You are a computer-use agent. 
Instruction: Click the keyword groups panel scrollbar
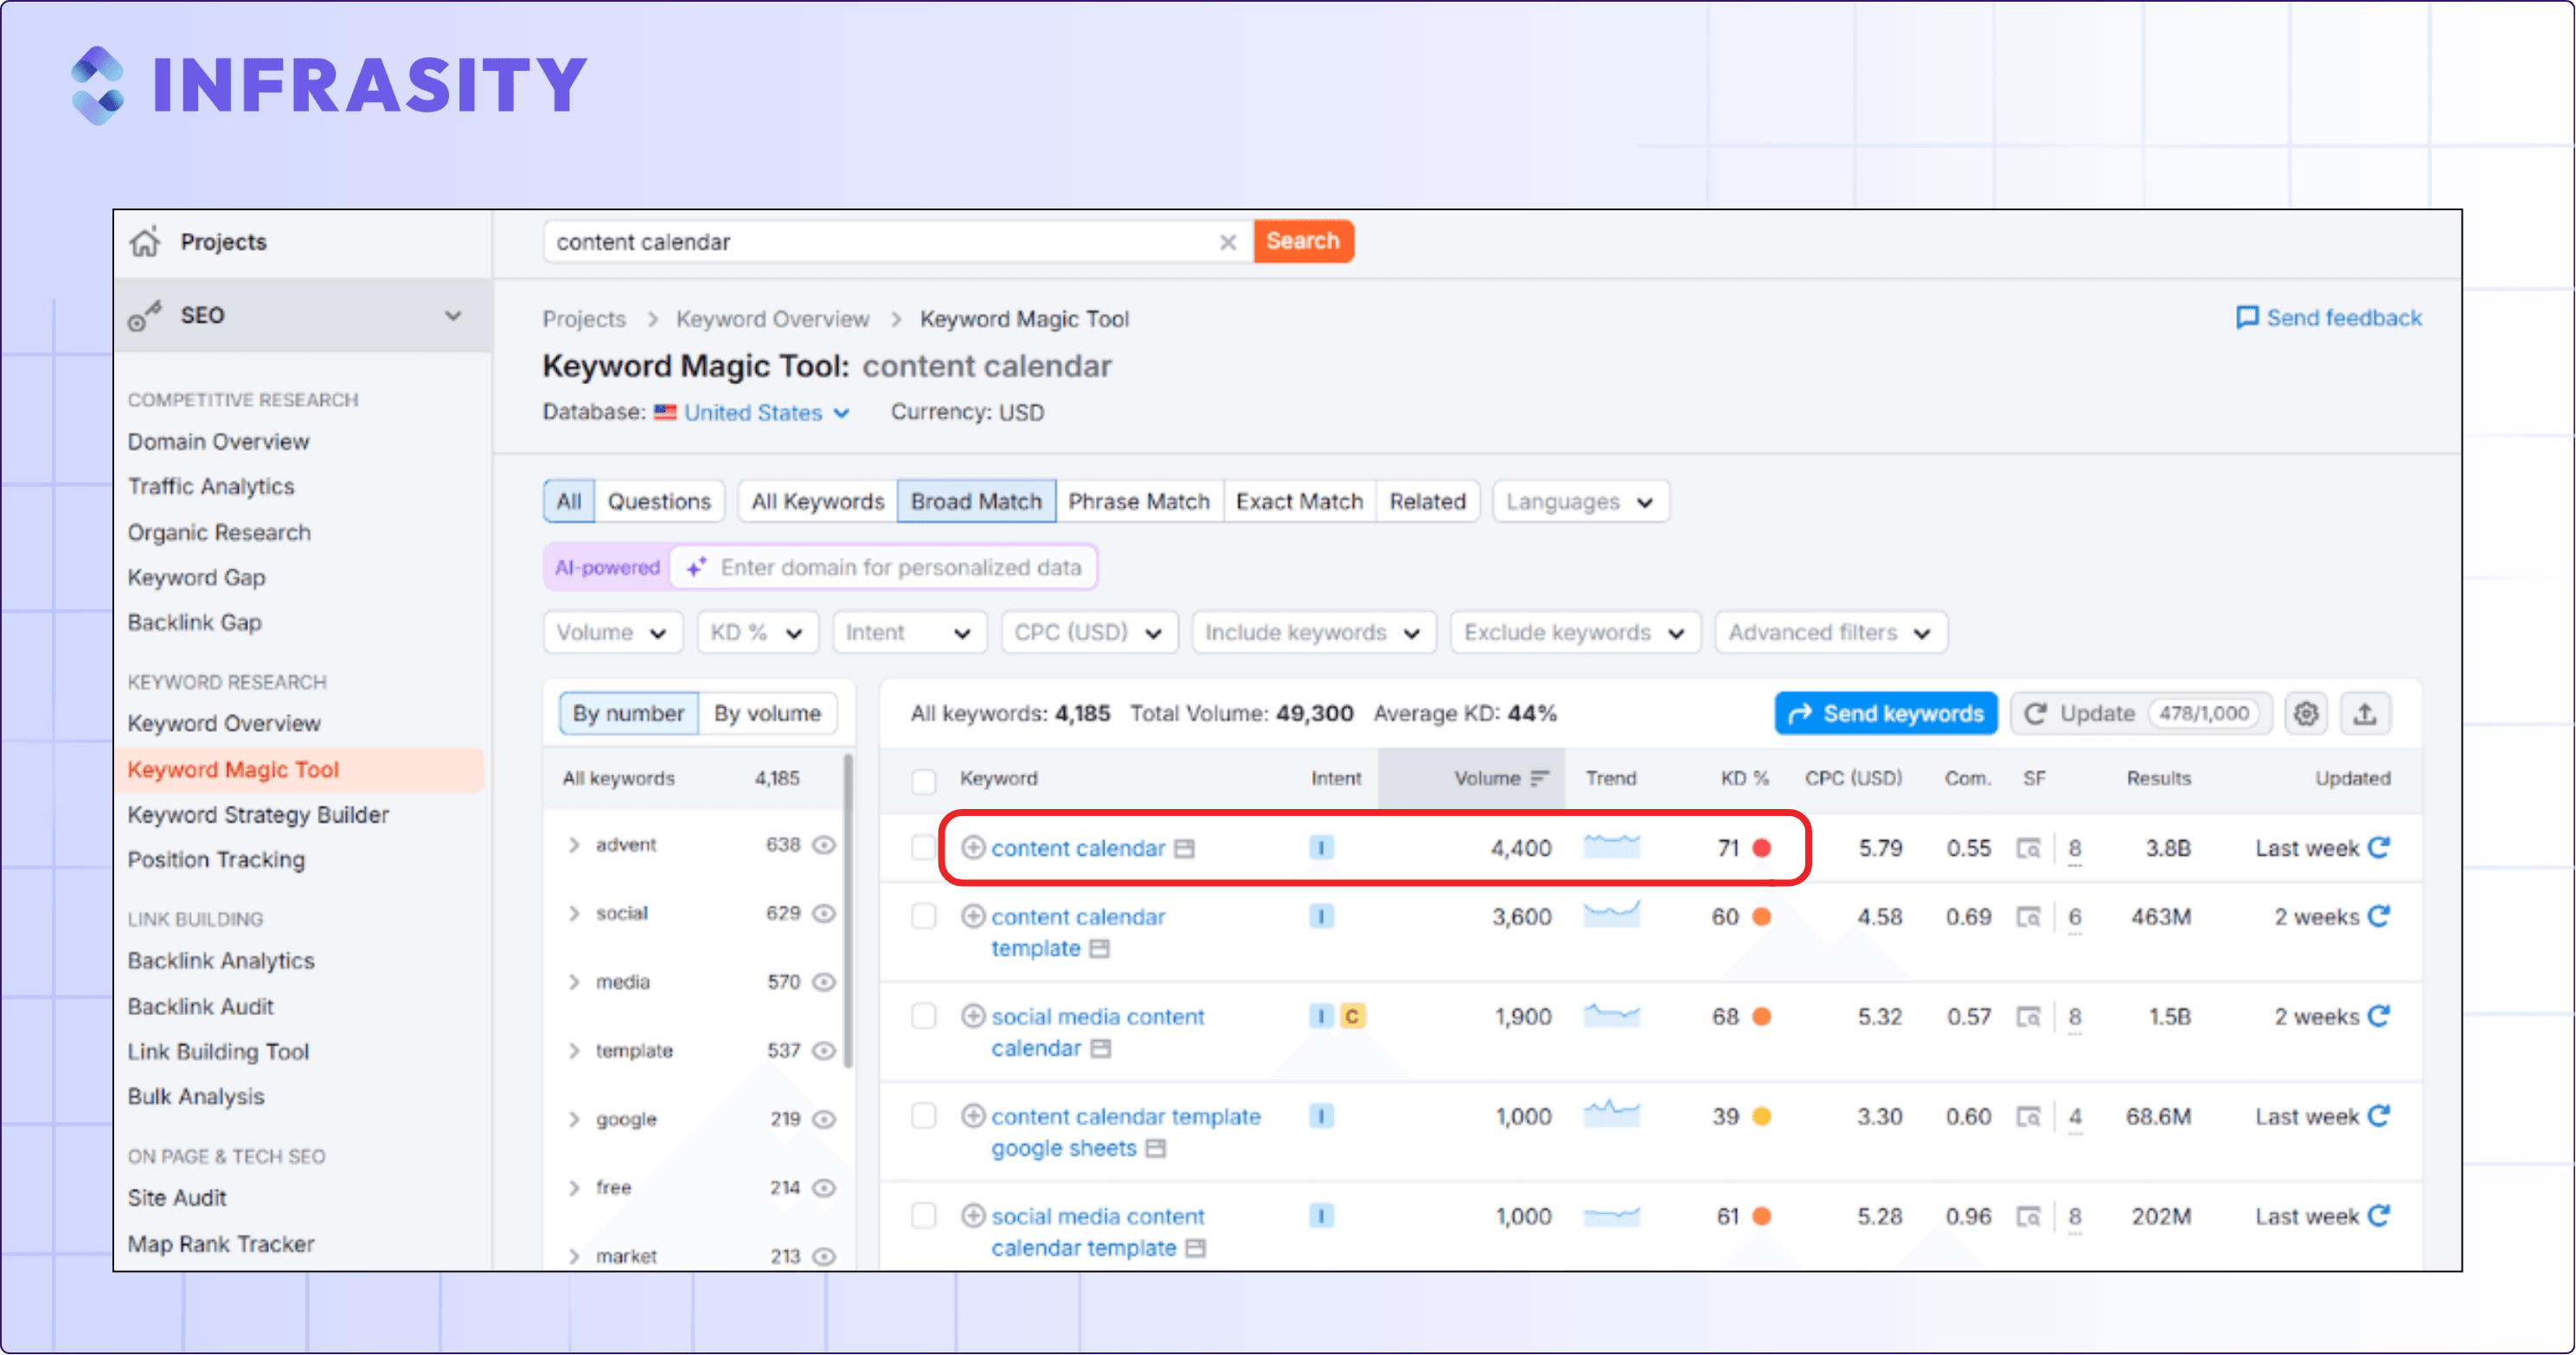[849, 910]
